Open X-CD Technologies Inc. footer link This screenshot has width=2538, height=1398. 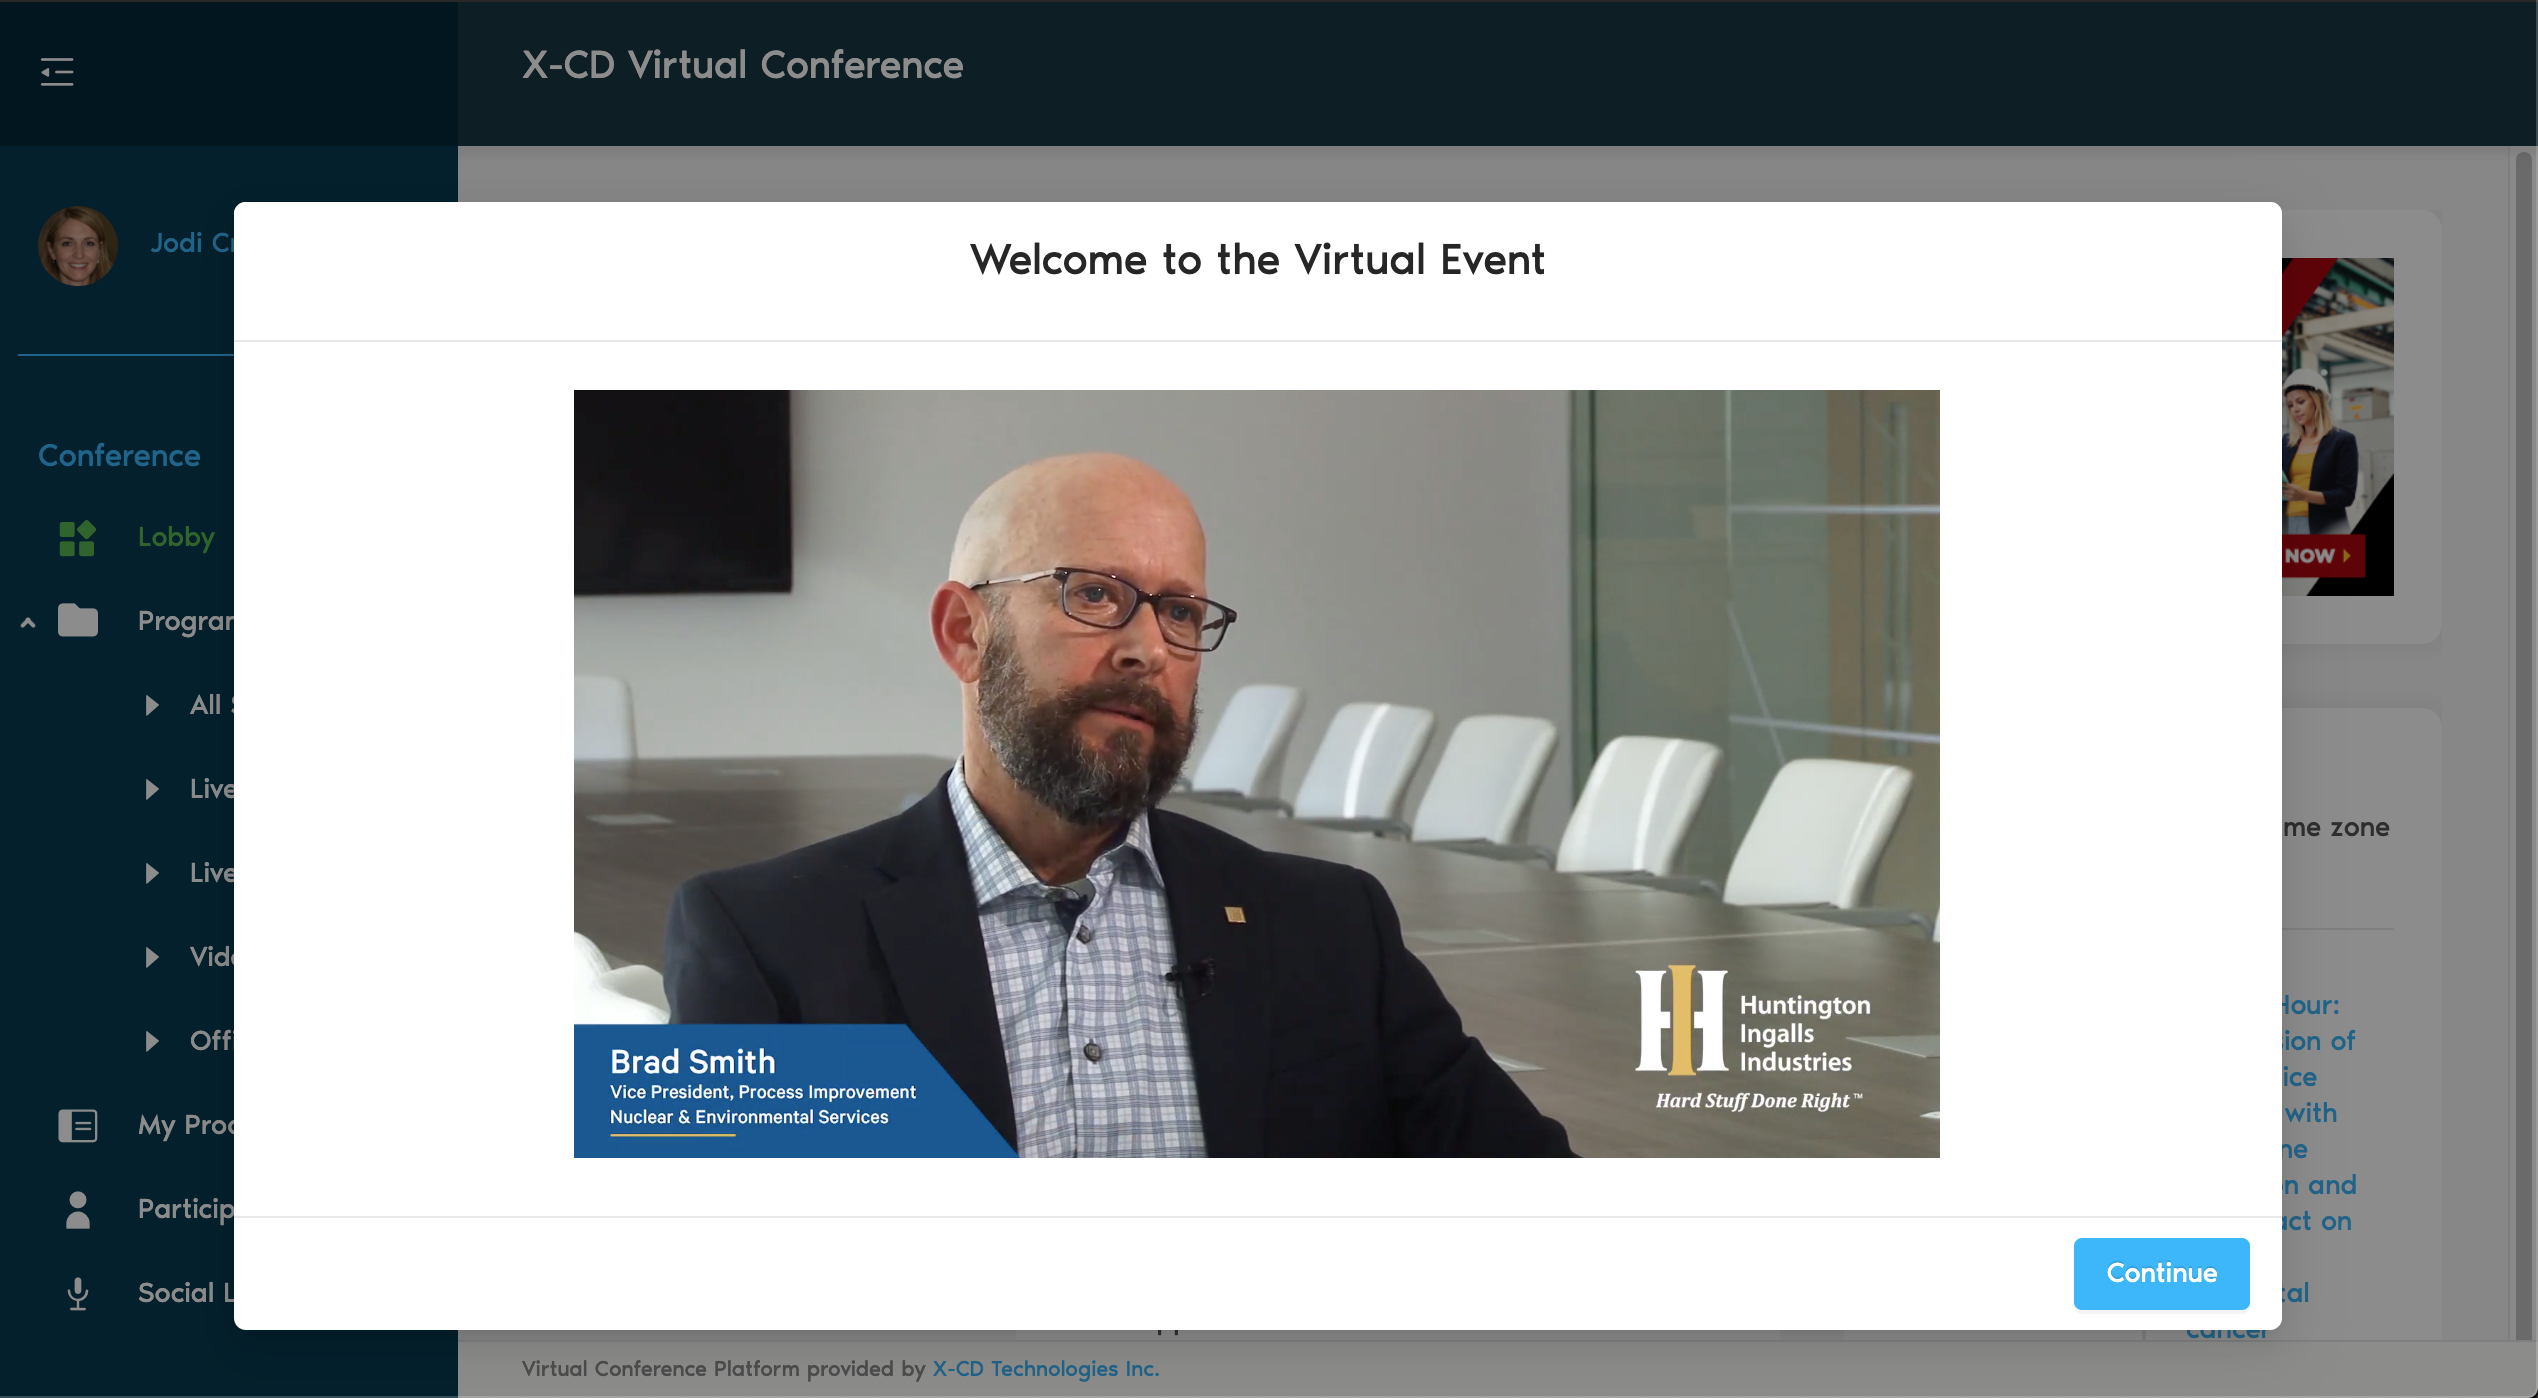[x=1045, y=1368]
